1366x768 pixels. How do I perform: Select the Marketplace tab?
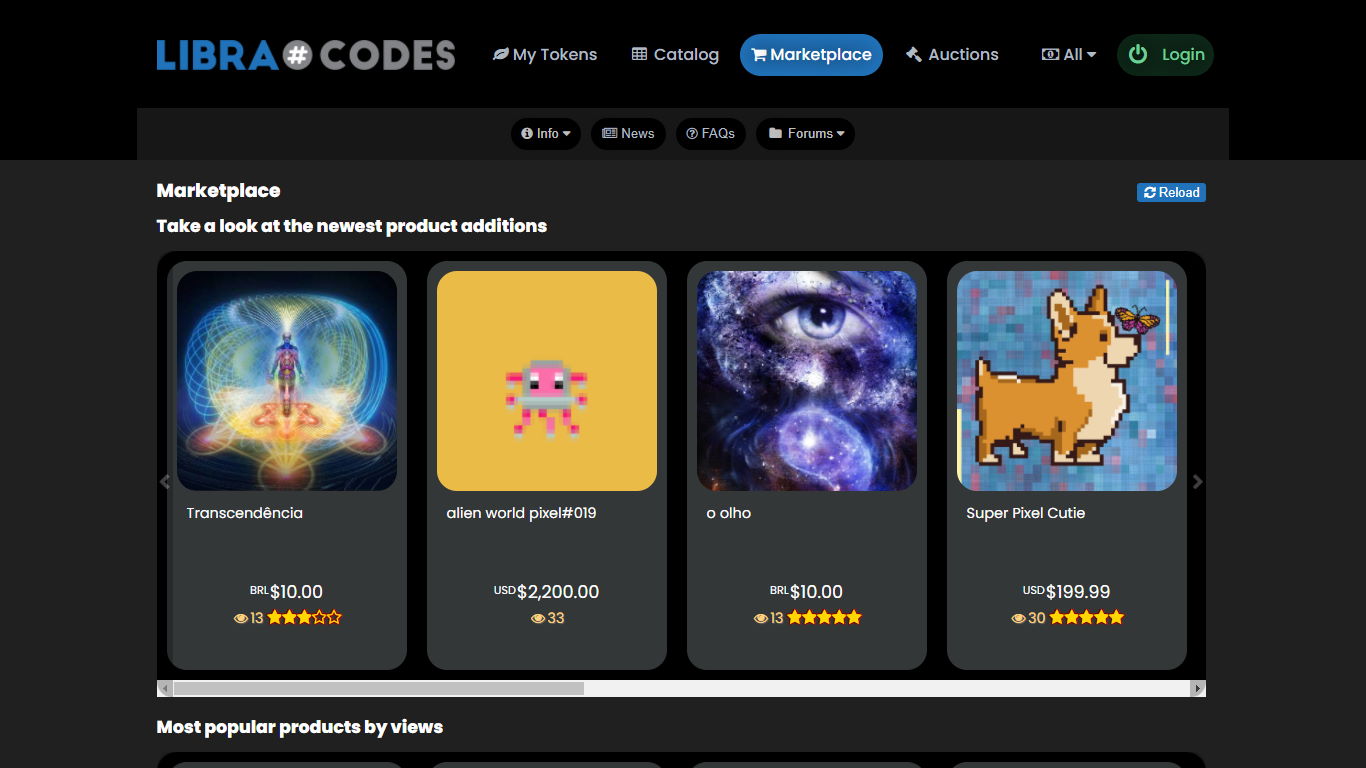coord(811,55)
